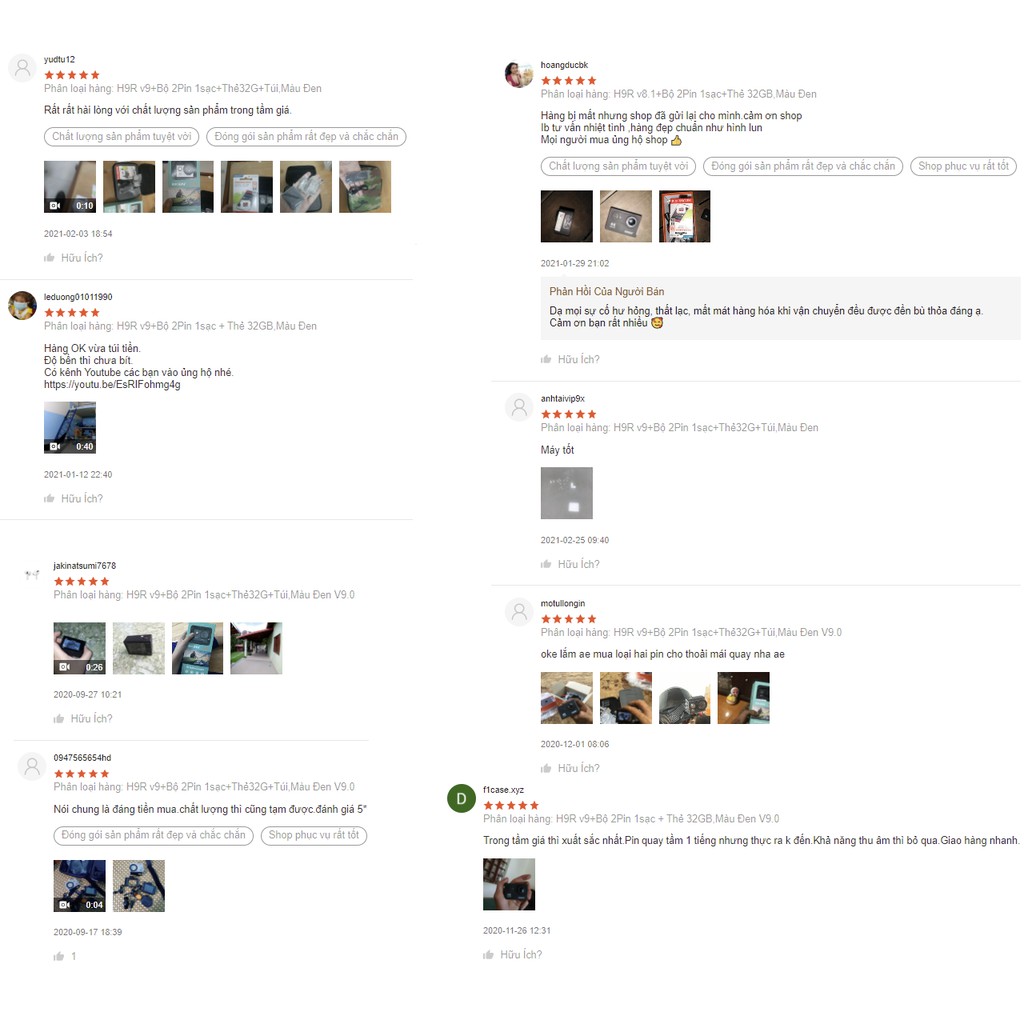Like leduong01011990's review with thumbs-up
The height and width of the screenshot is (1024, 1024).
point(49,499)
